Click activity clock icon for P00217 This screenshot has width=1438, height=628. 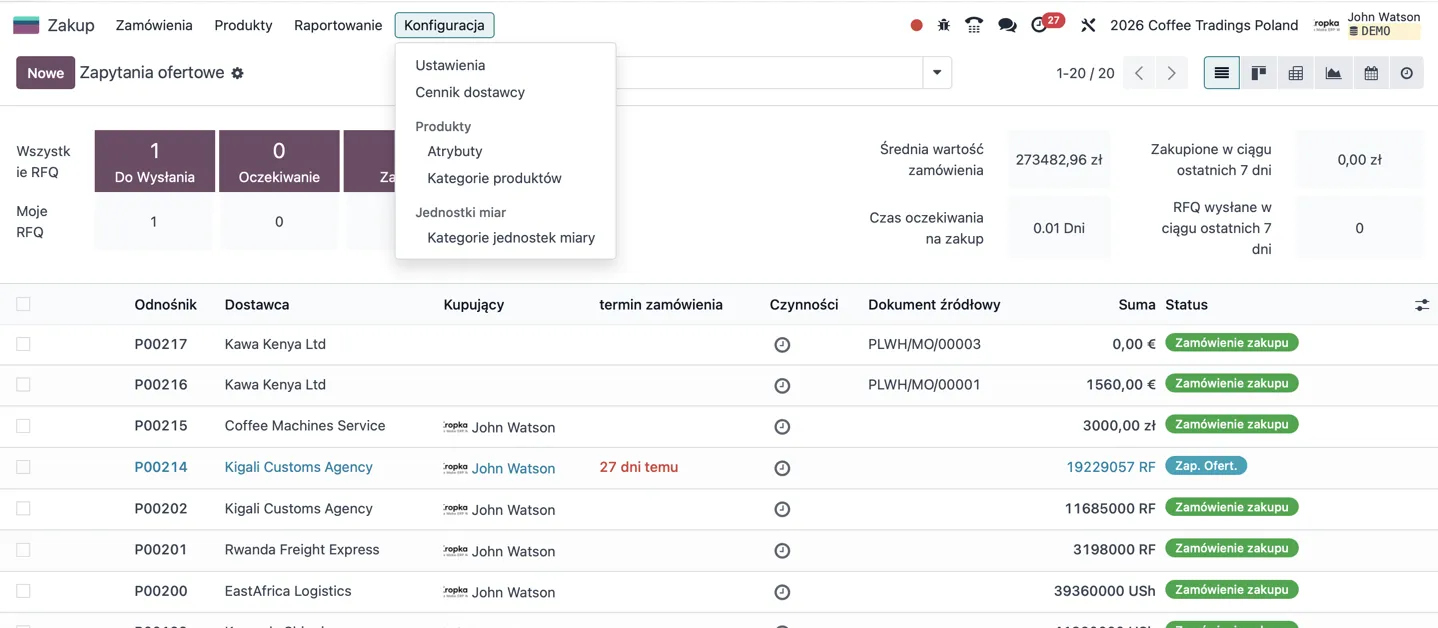pos(782,345)
